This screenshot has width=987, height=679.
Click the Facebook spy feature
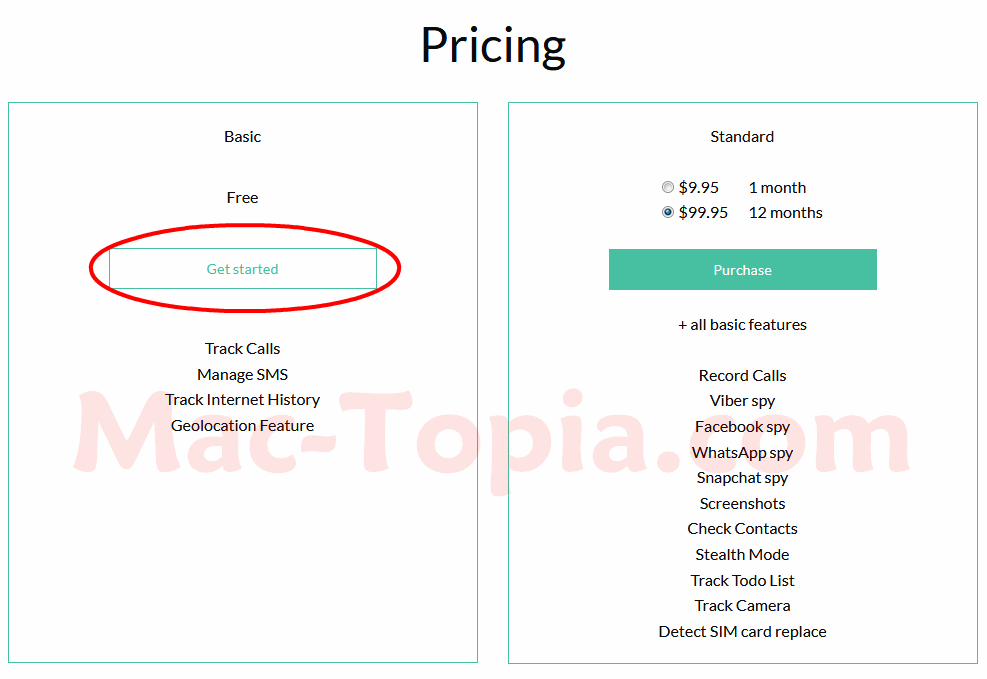(x=742, y=427)
